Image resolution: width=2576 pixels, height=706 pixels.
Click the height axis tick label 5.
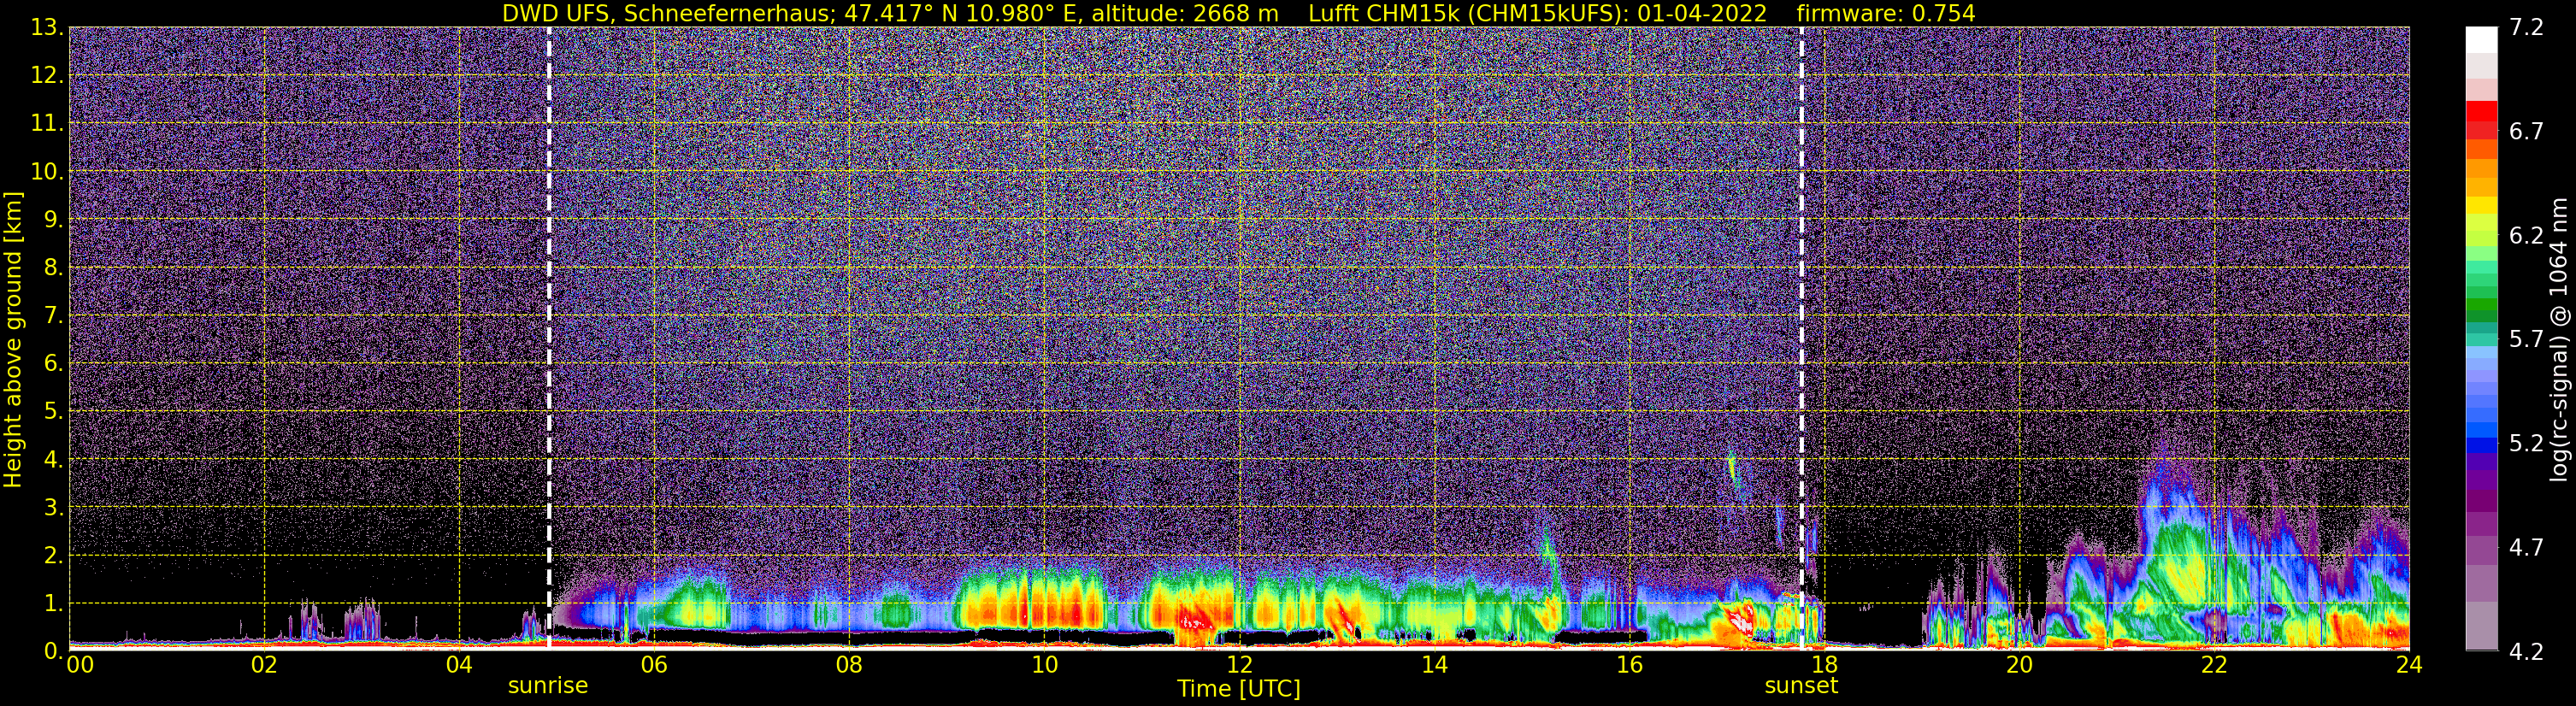(55, 412)
